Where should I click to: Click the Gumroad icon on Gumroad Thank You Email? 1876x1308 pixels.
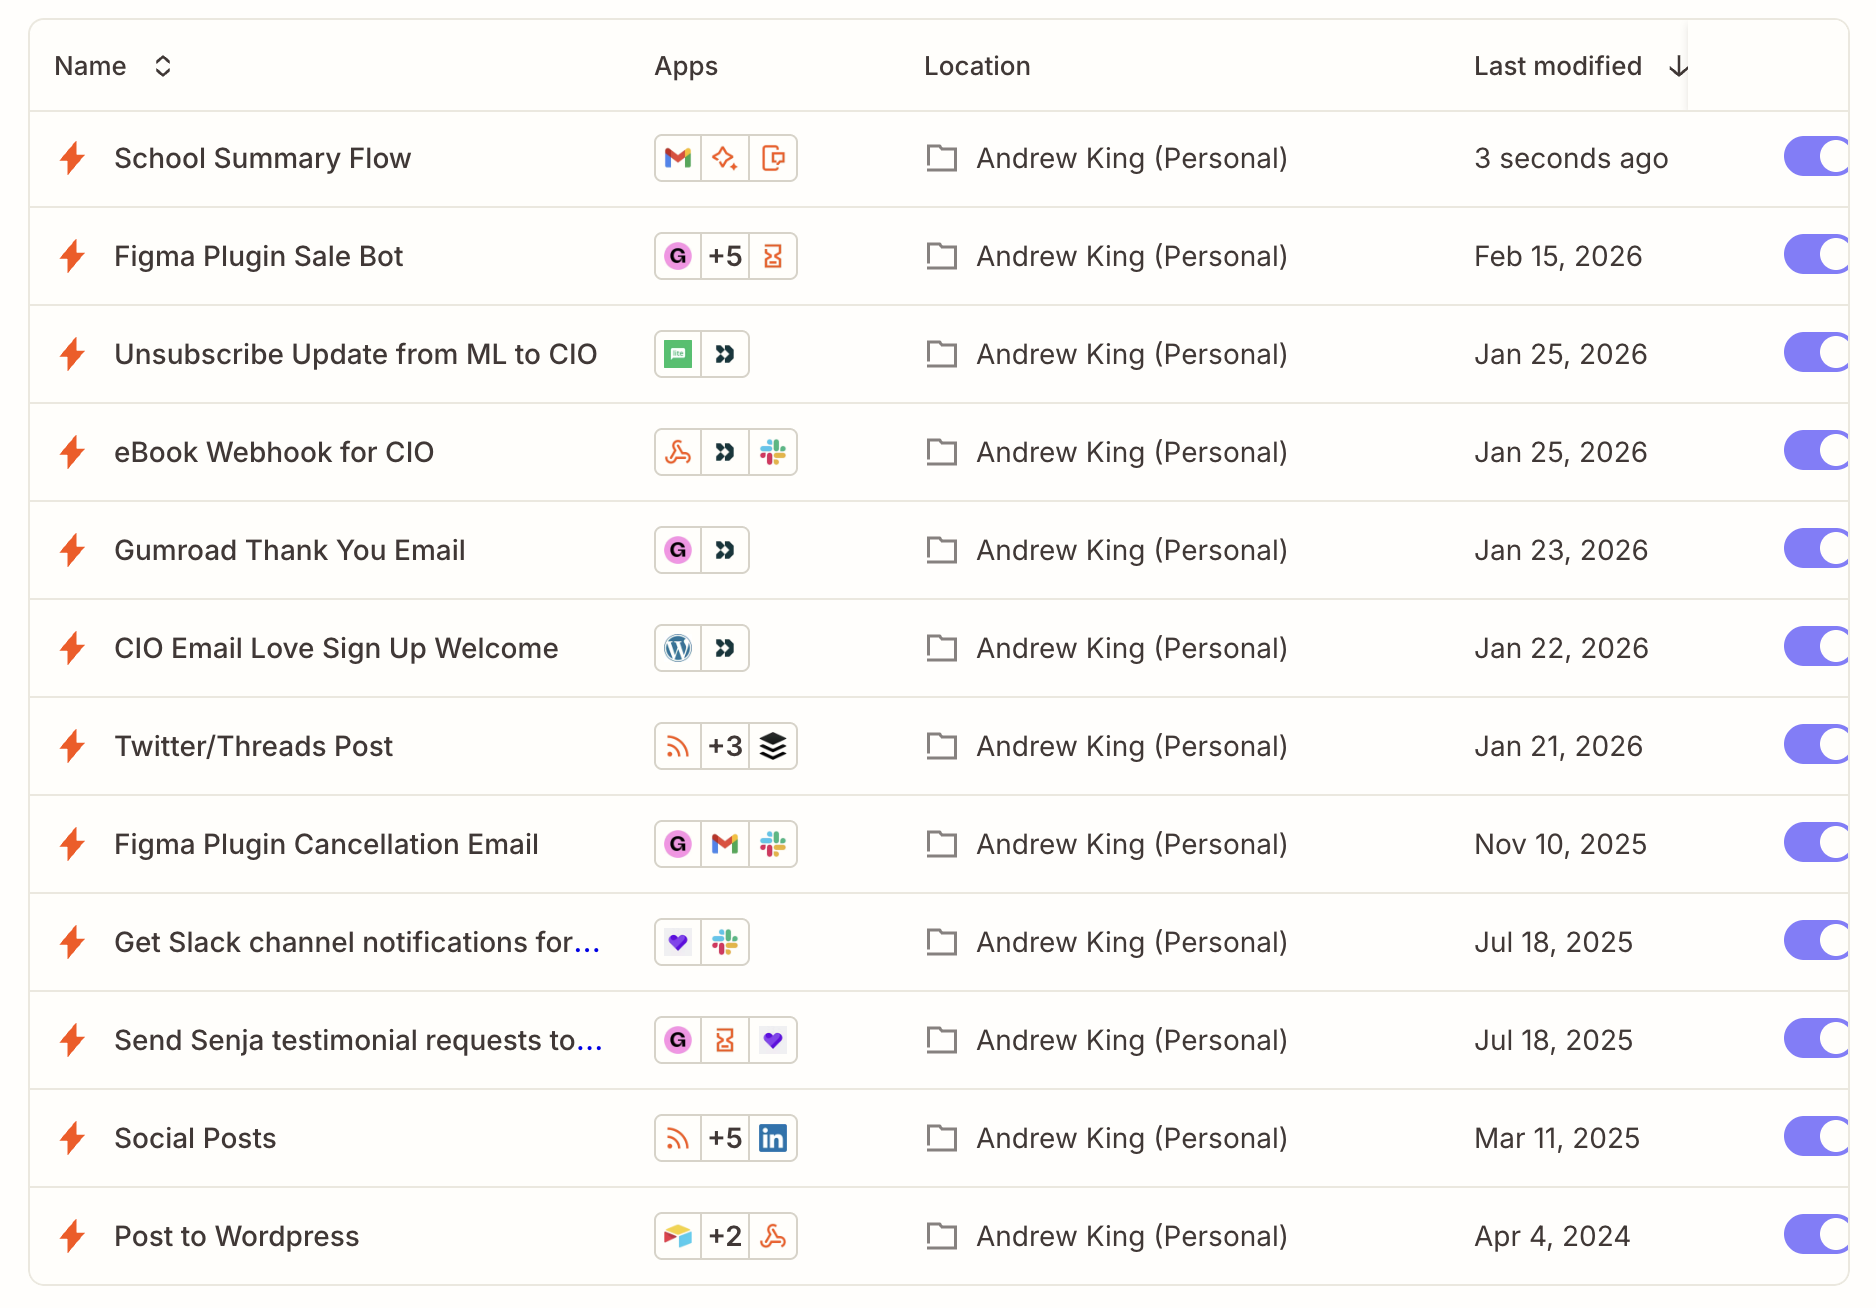[x=677, y=550]
